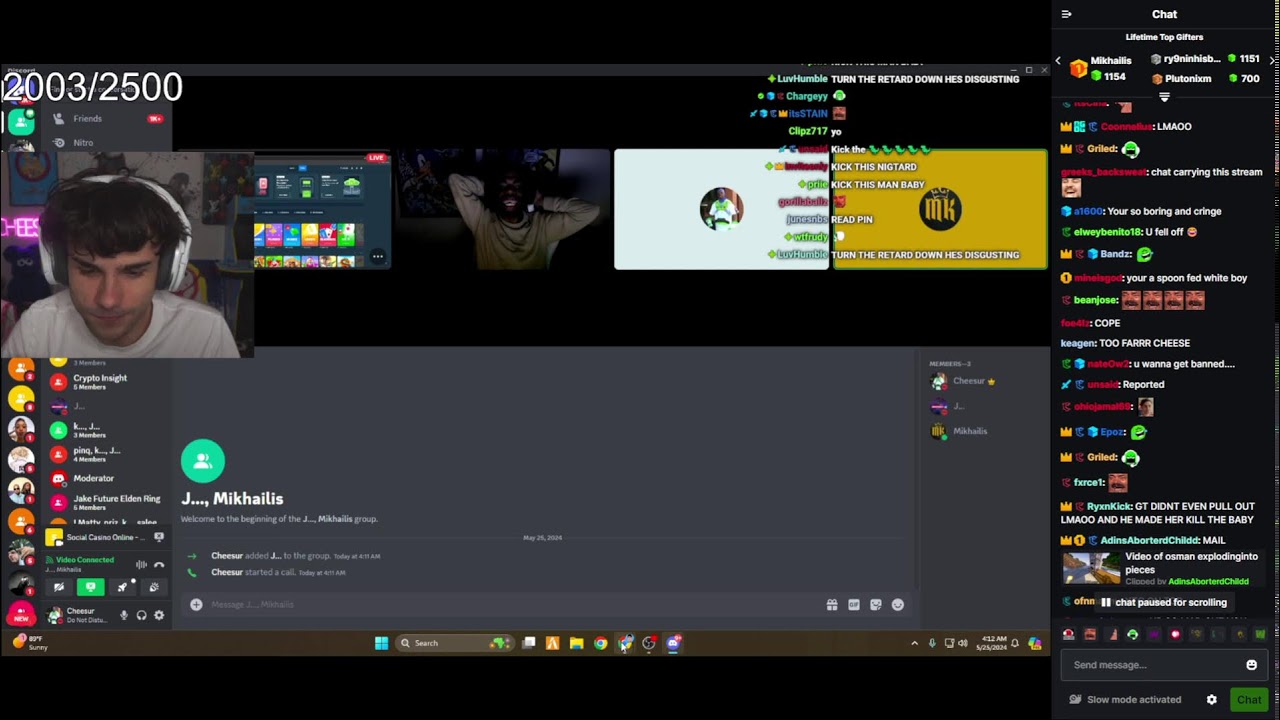Open the taskbar volume control
Screen dimensions: 1280x720
pyautogui.click(x=963, y=643)
